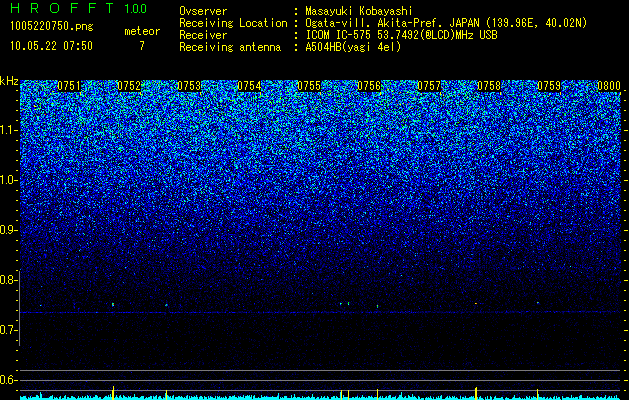Viewport: 629px width, 400px height.
Task: Click the yellow meteor echo spike below 0752
Action: click(113, 393)
